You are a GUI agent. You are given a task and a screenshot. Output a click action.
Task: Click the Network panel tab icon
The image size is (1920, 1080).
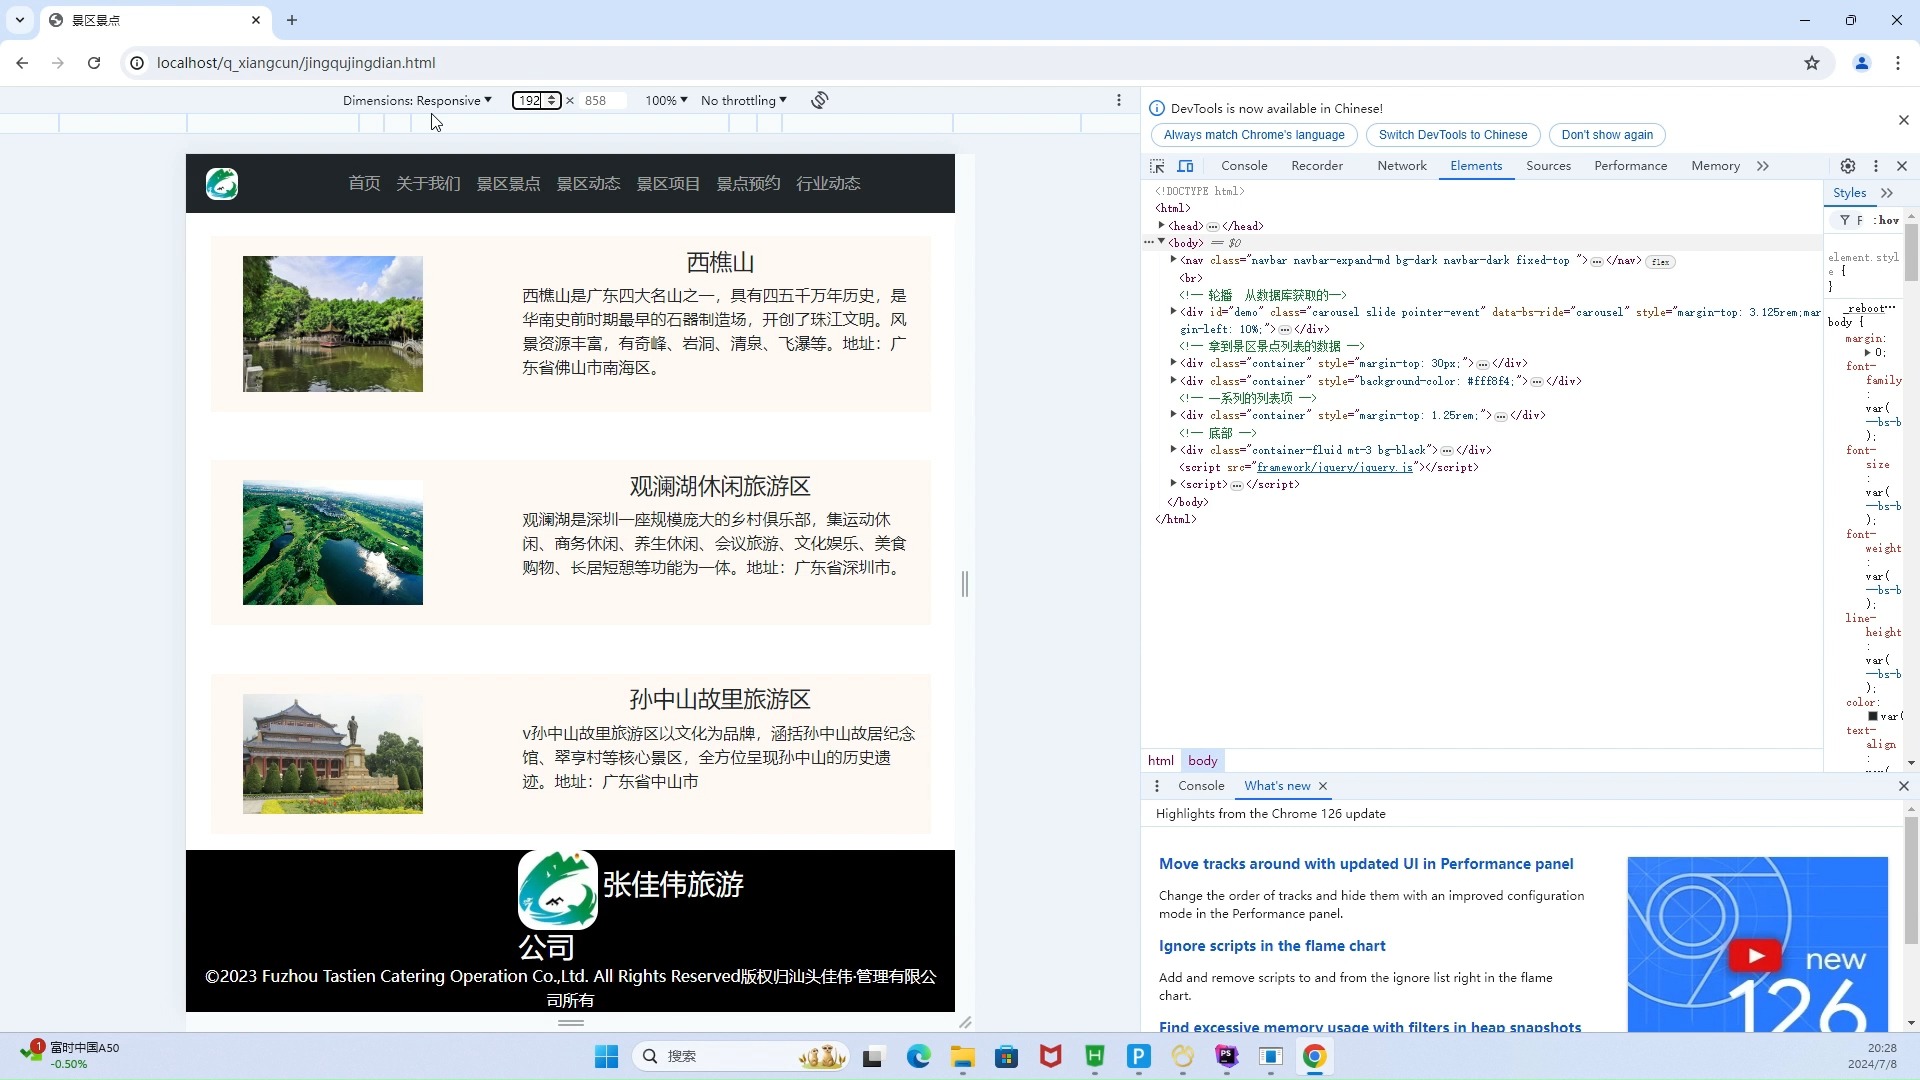click(x=1402, y=165)
